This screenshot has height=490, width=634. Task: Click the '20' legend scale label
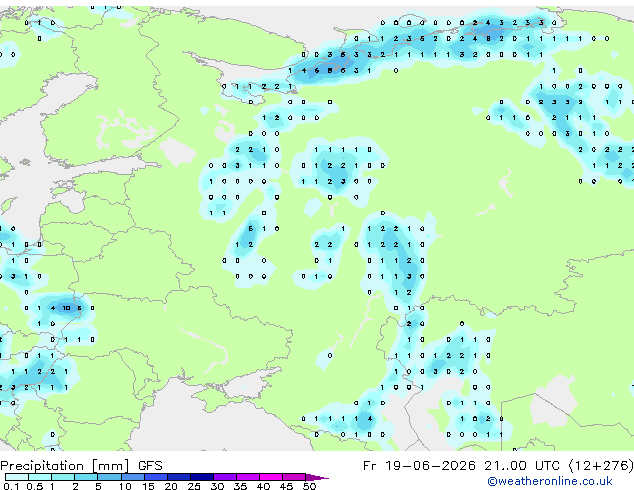[171, 486]
